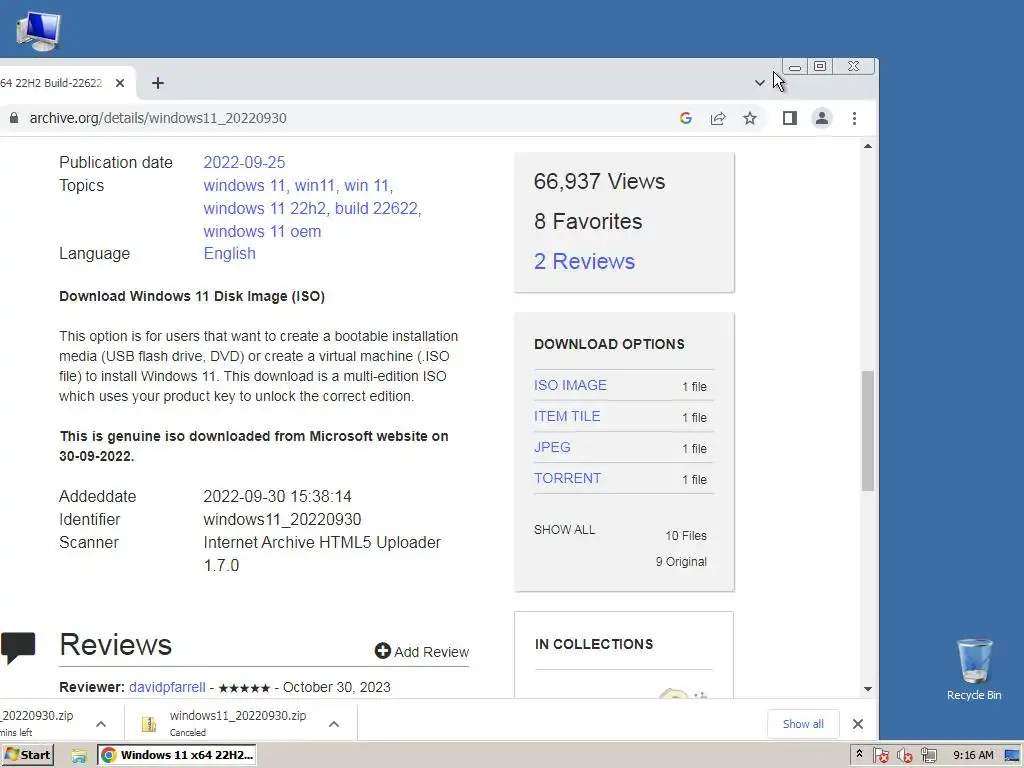The width and height of the screenshot is (1024, 768).
Task: Open the TORRENT download option
Action: point(567,478)
